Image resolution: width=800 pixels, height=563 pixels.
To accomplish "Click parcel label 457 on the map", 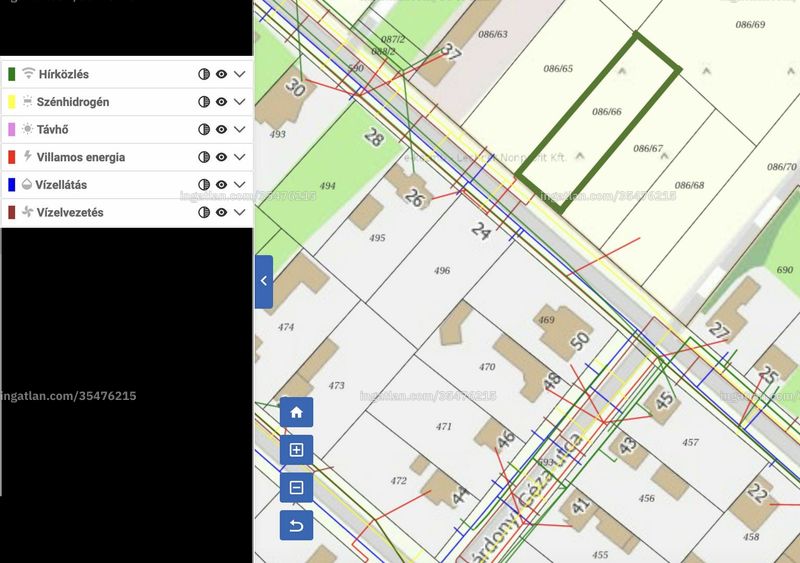I will tap(690, 443).
